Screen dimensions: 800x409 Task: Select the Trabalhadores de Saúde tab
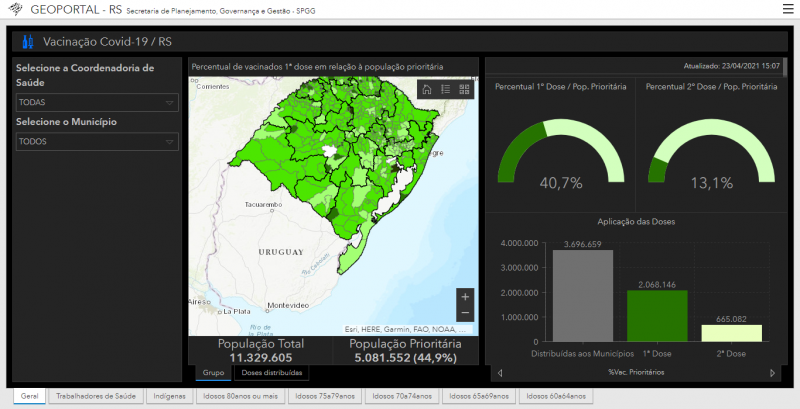[96, 396]
